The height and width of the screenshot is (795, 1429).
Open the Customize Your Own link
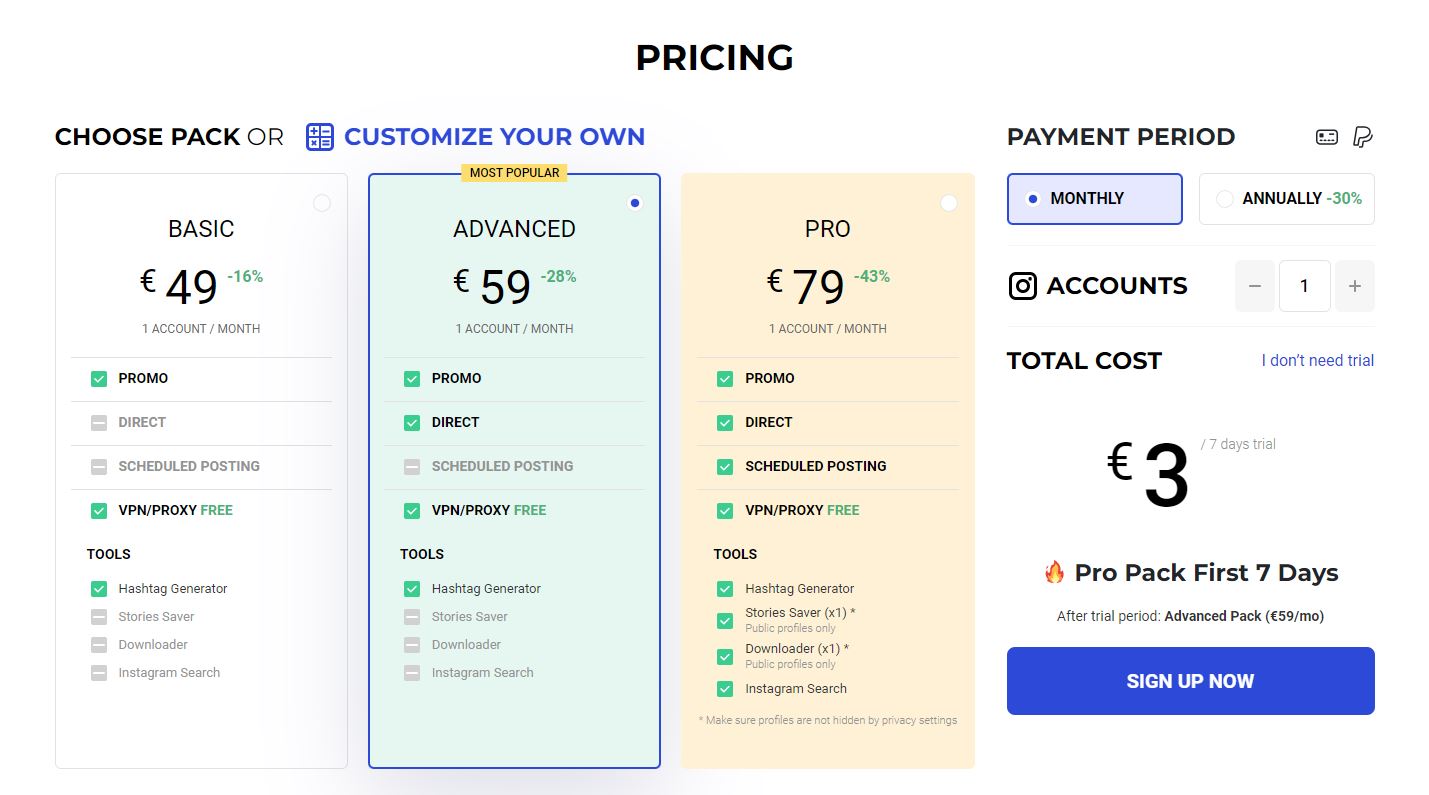coord(494,137)
